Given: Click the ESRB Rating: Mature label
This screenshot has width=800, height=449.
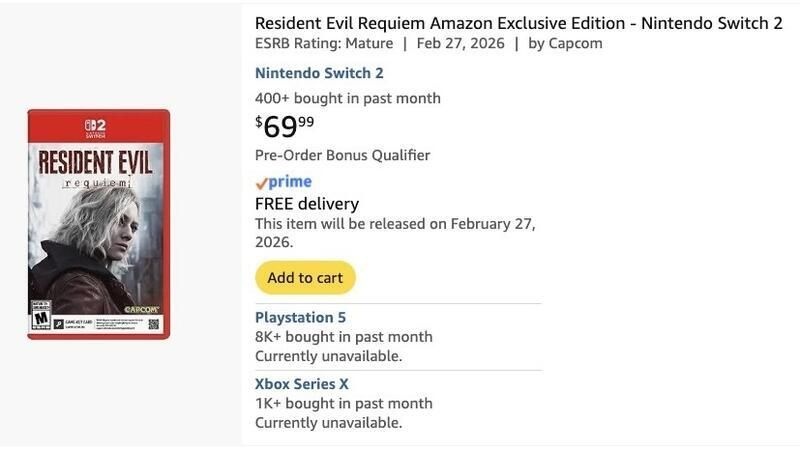Looking at the screenshot, I should pos(323,44).
